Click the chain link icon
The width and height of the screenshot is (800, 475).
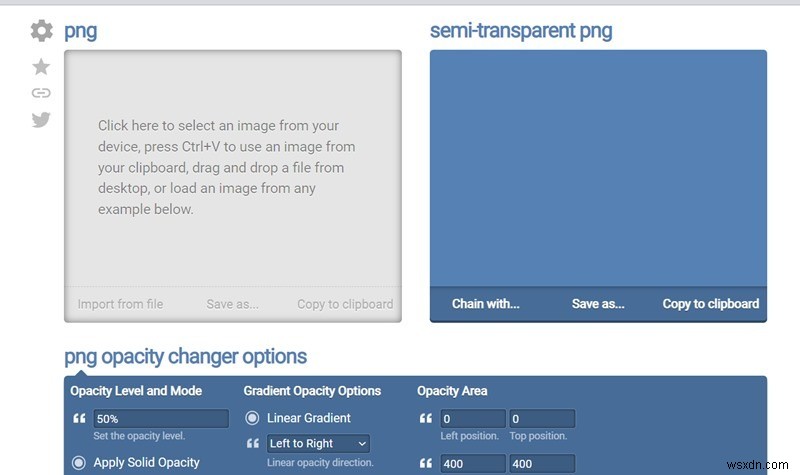(x=41, y=93)
